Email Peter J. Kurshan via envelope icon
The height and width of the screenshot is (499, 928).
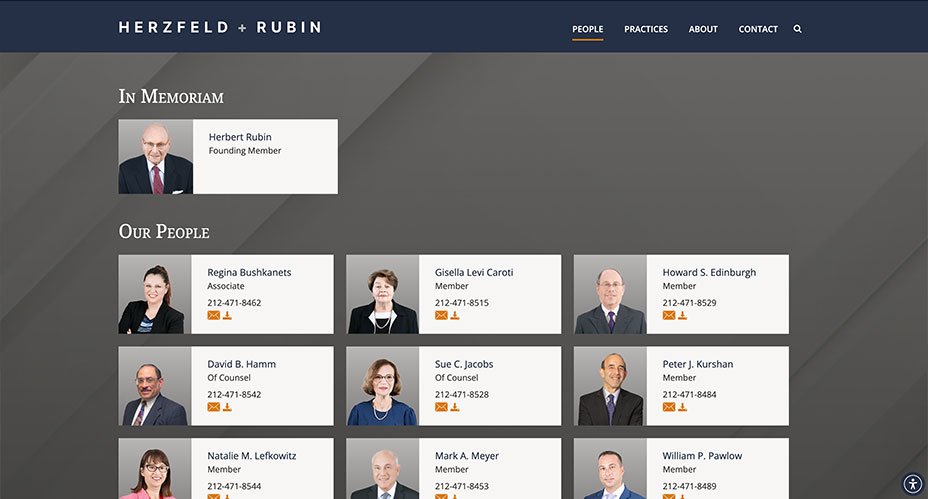click(x=669, y=407)
